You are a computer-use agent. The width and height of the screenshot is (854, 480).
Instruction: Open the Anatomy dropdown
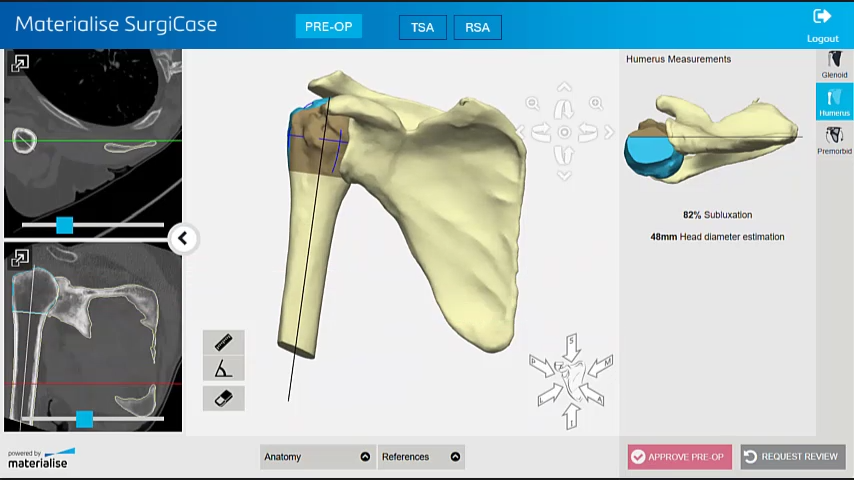pyautogui.click(x=317, y=457)
